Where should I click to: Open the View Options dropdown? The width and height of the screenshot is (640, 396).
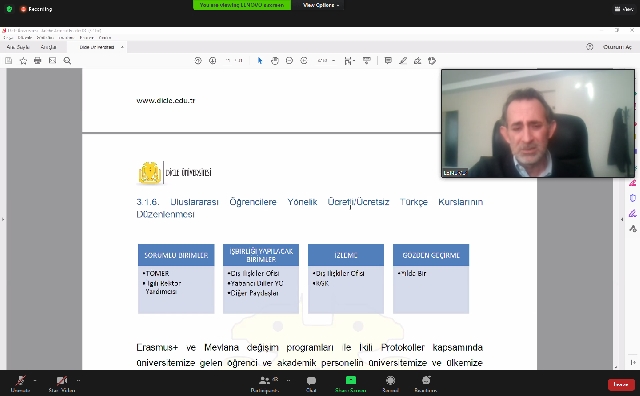[321, 5]
